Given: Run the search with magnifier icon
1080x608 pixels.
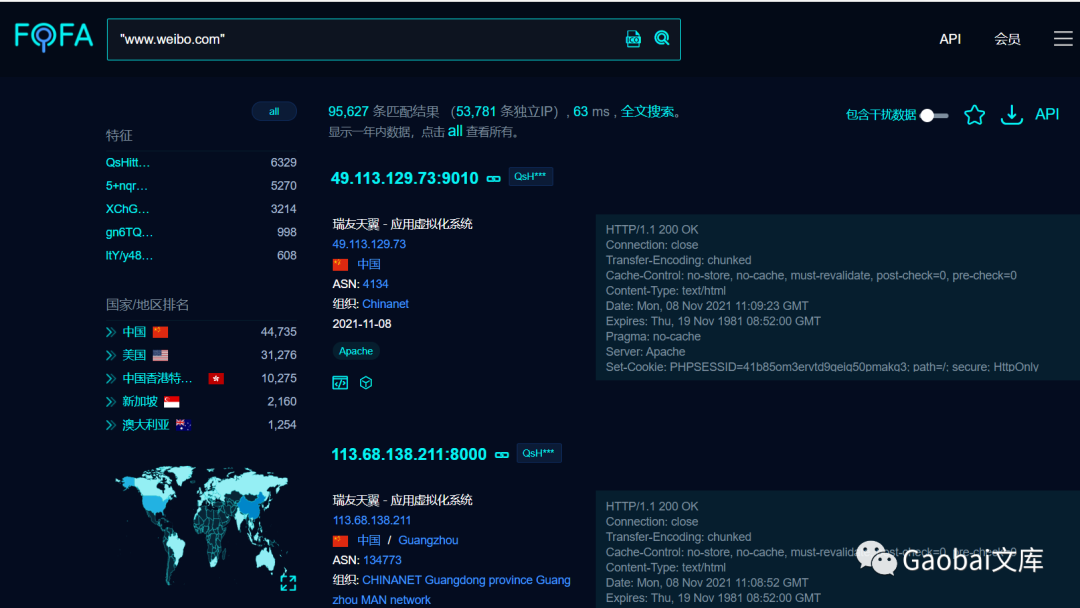Looking at the screenshot, I should (662, 38).
